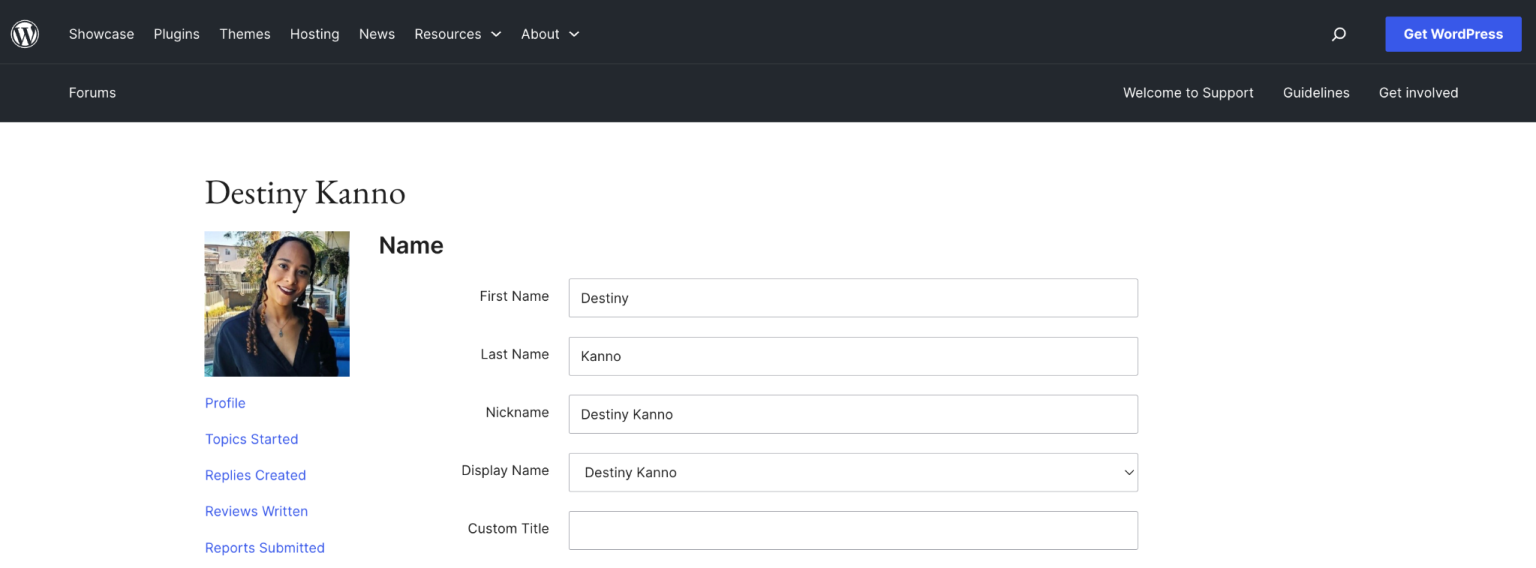Image resolution: width=1536 pixels, height=568 pixels.
Task: Click the First Name label
Action: click(514, 296)
